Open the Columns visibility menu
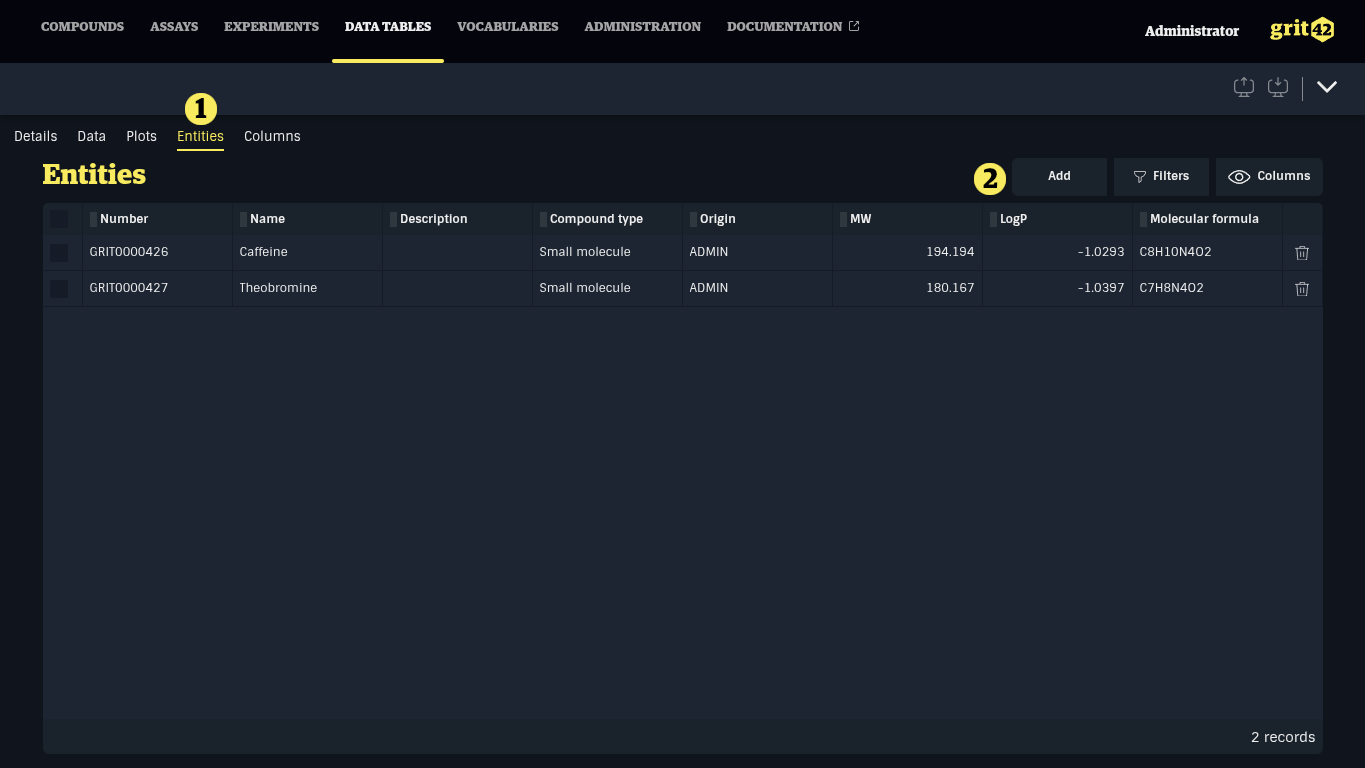Screen dimensions: 1365x768 point(1268,176)
